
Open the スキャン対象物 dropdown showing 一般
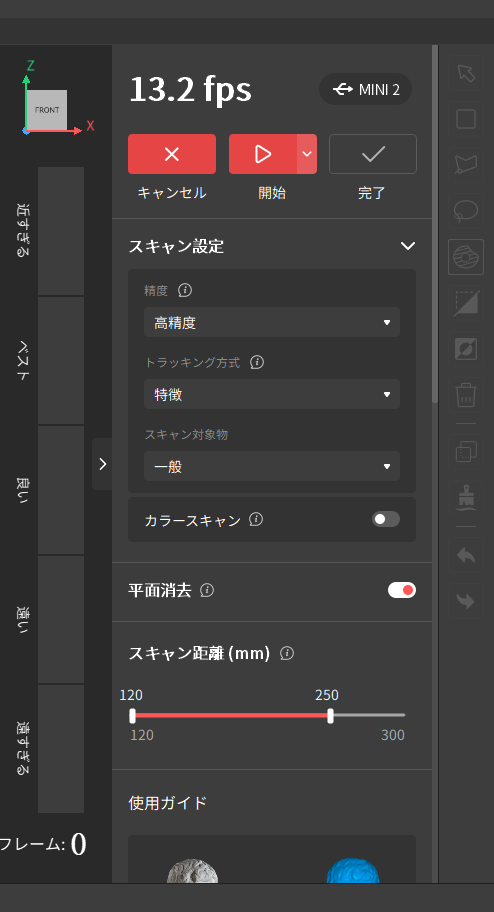tap(272, 466)
